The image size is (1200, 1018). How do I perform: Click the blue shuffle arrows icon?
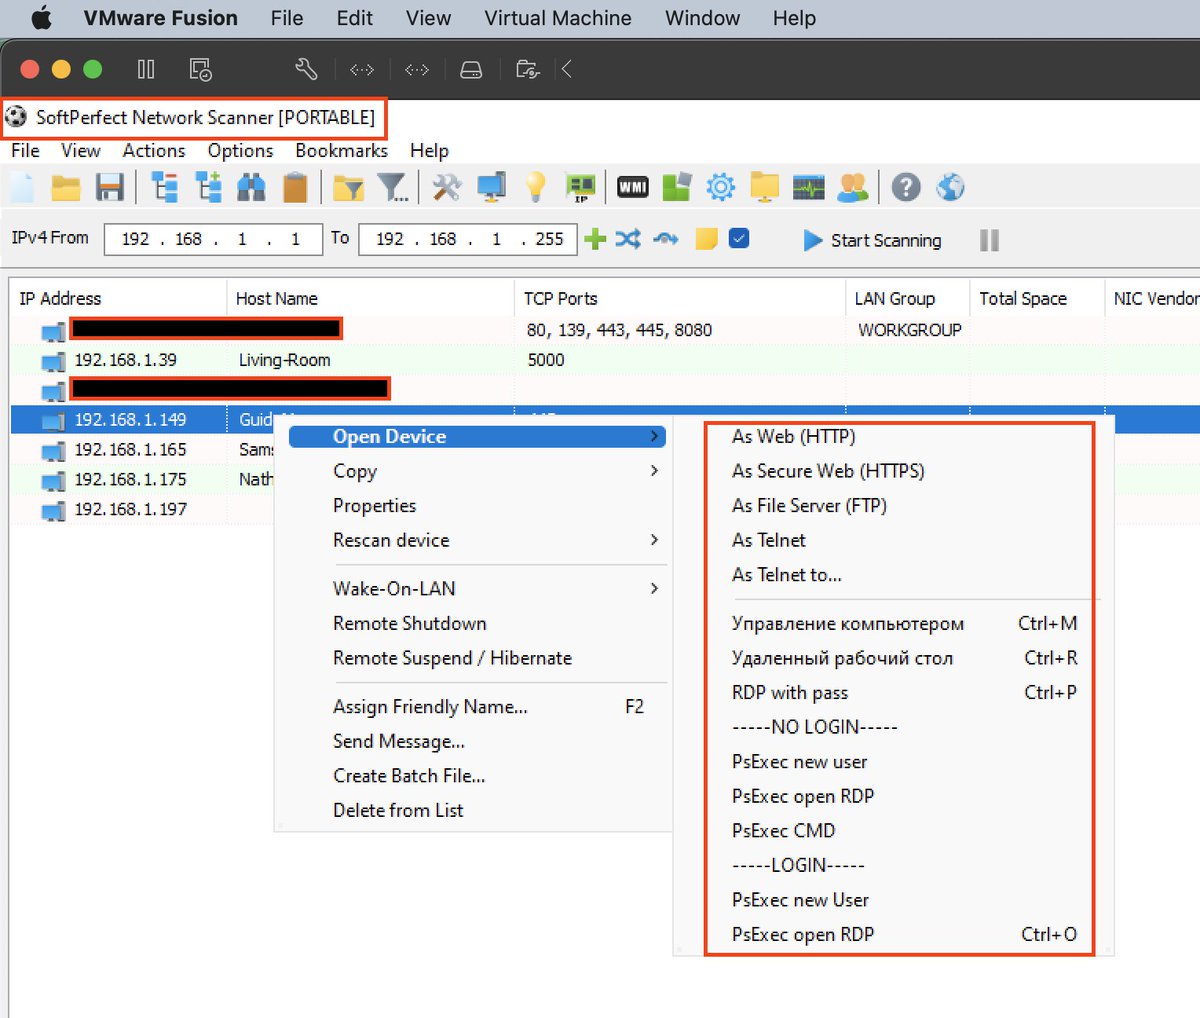pyautogui.click(x=628, y=239)
